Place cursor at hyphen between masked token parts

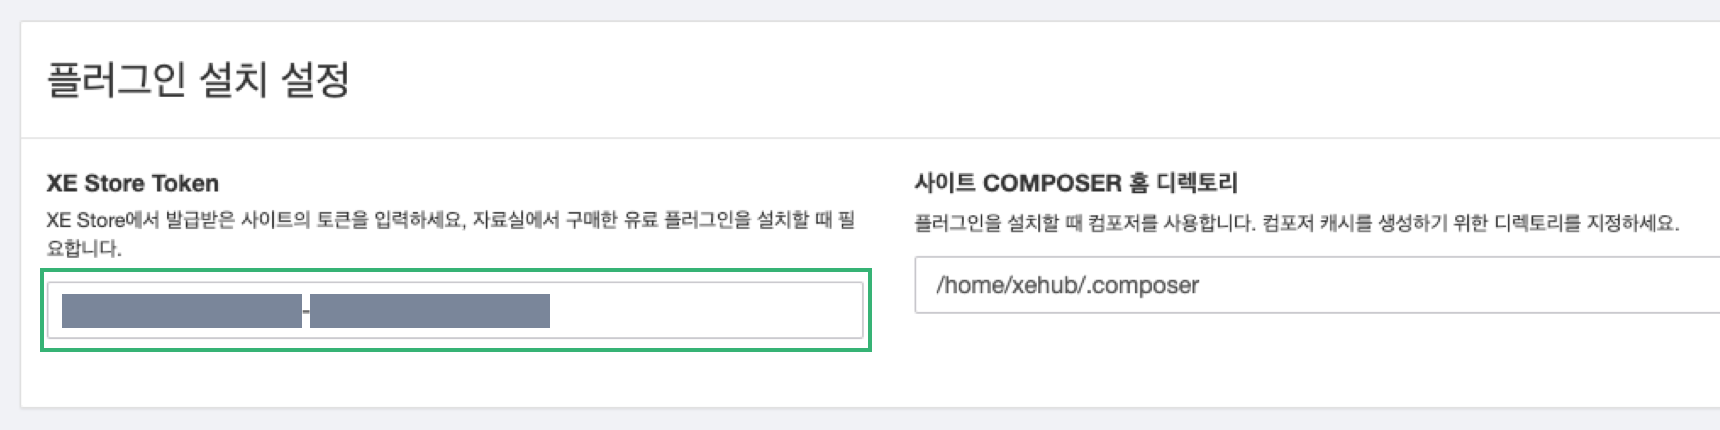(x=306, y=312)
